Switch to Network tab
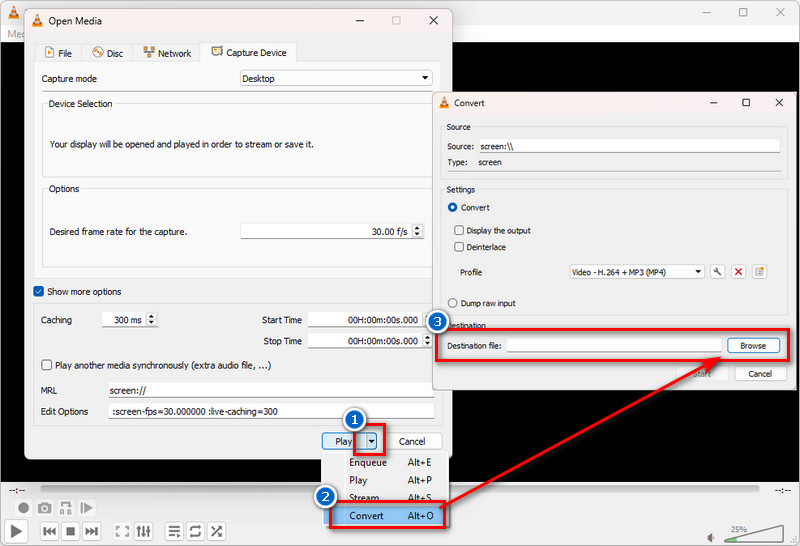Viewport: 800px width, 546px height. tap(167, 53)
